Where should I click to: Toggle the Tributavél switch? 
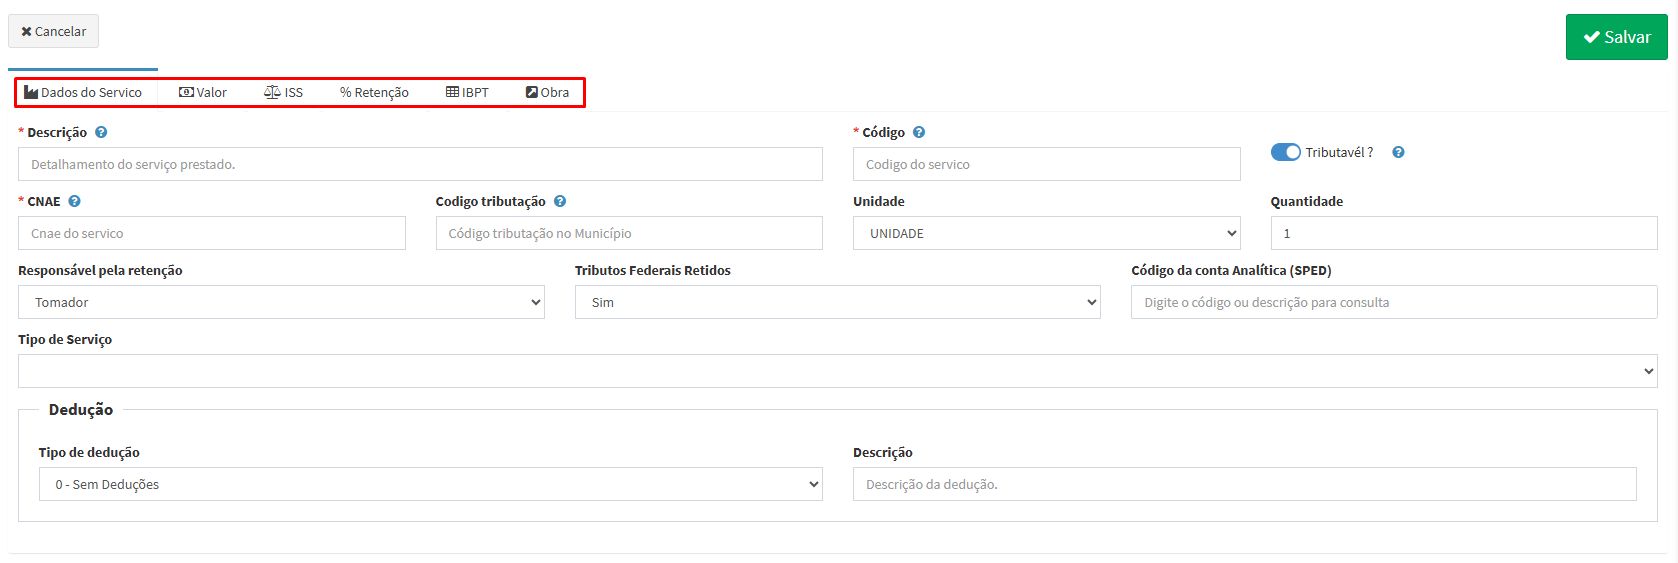(x=1285, y=152)
